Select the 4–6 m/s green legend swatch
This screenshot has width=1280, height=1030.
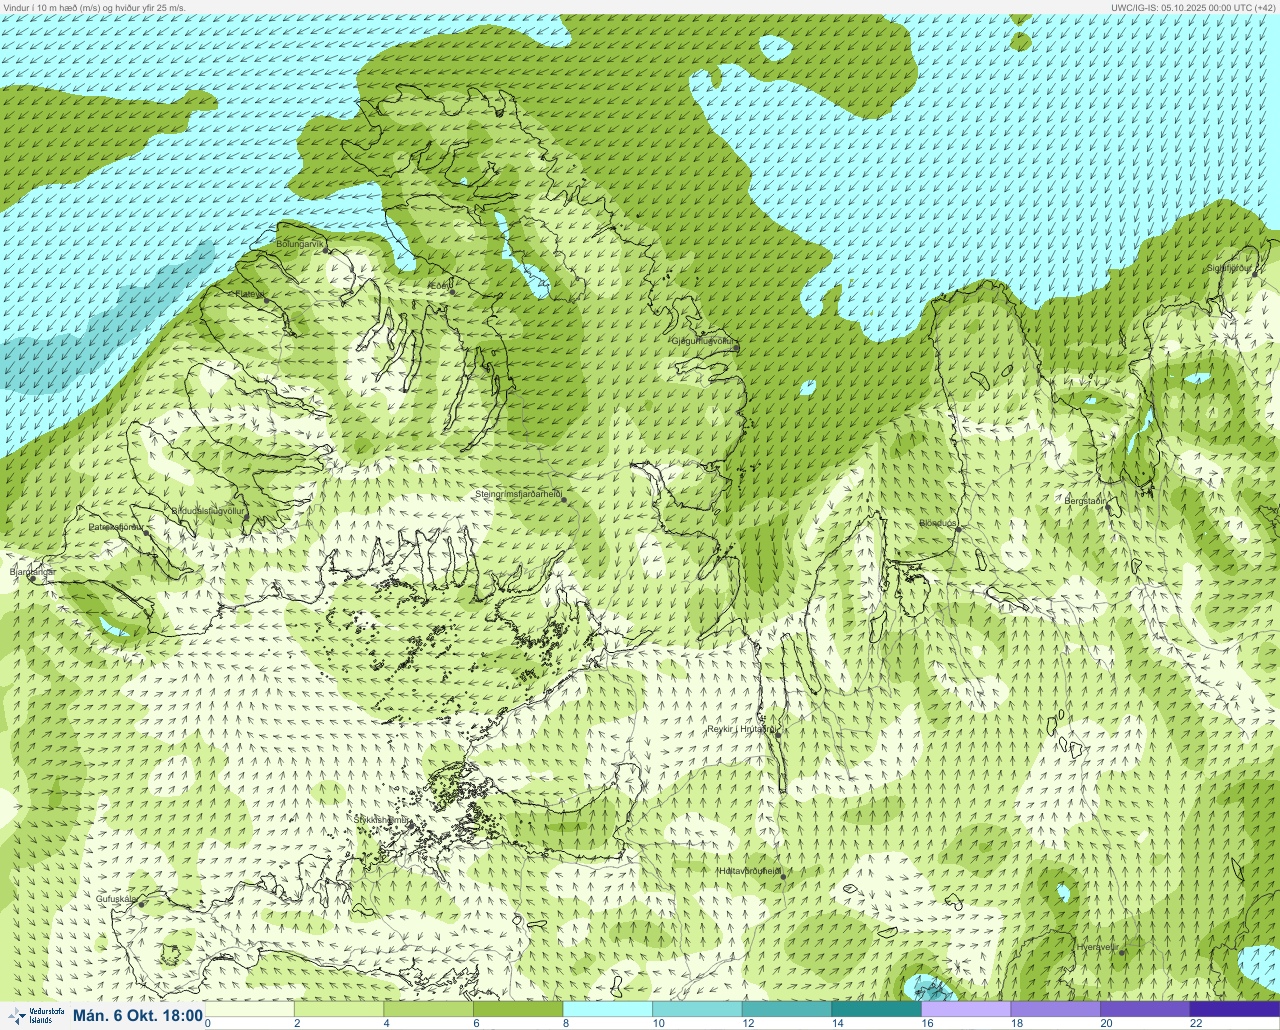tap(428, 1009)
